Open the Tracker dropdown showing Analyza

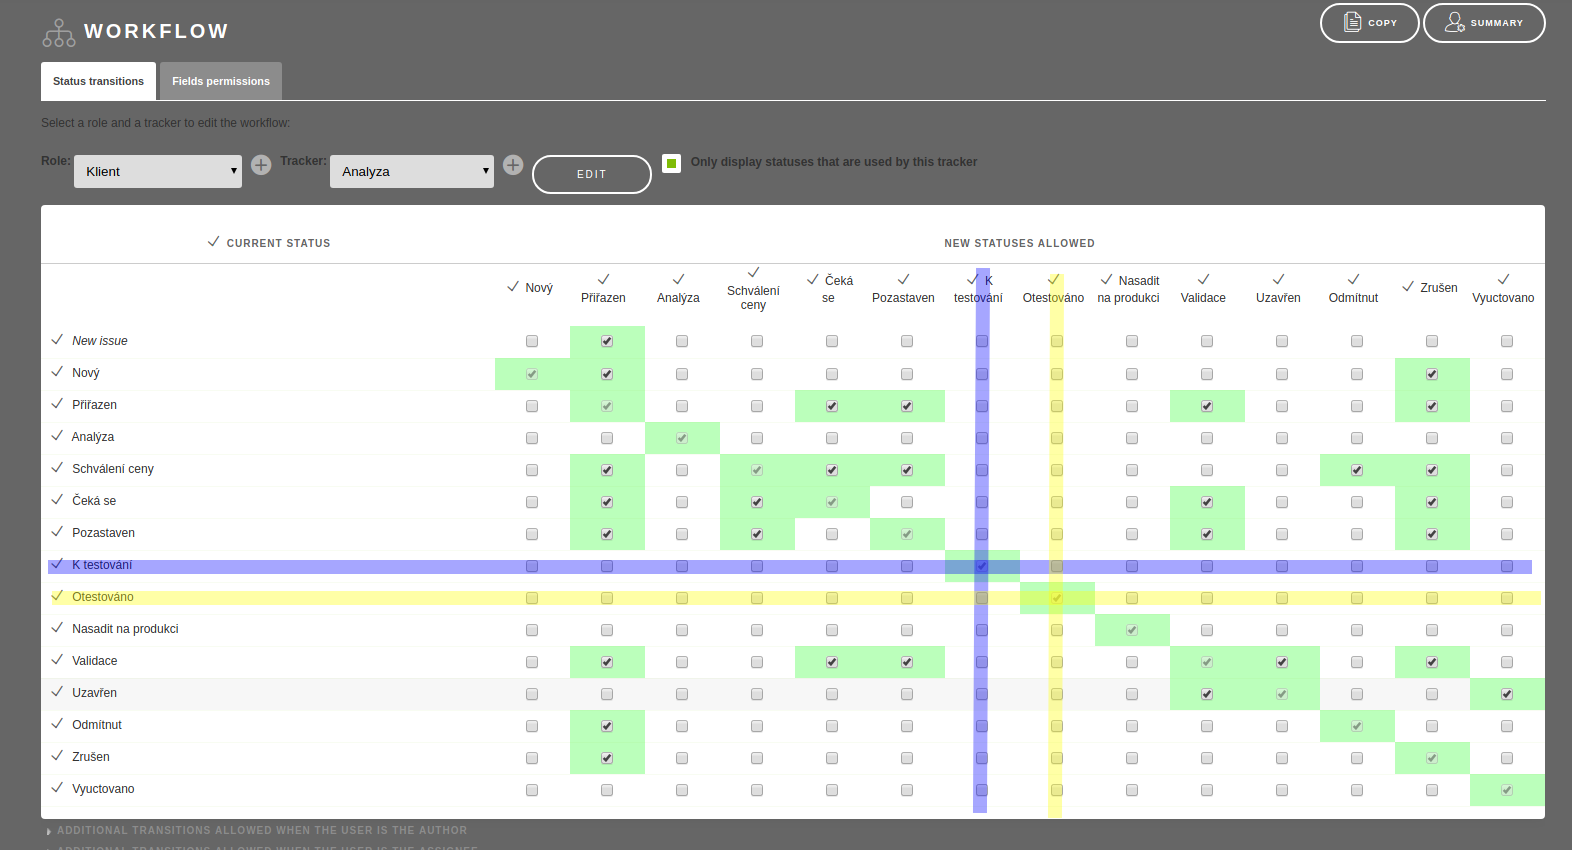coord(412,172)
